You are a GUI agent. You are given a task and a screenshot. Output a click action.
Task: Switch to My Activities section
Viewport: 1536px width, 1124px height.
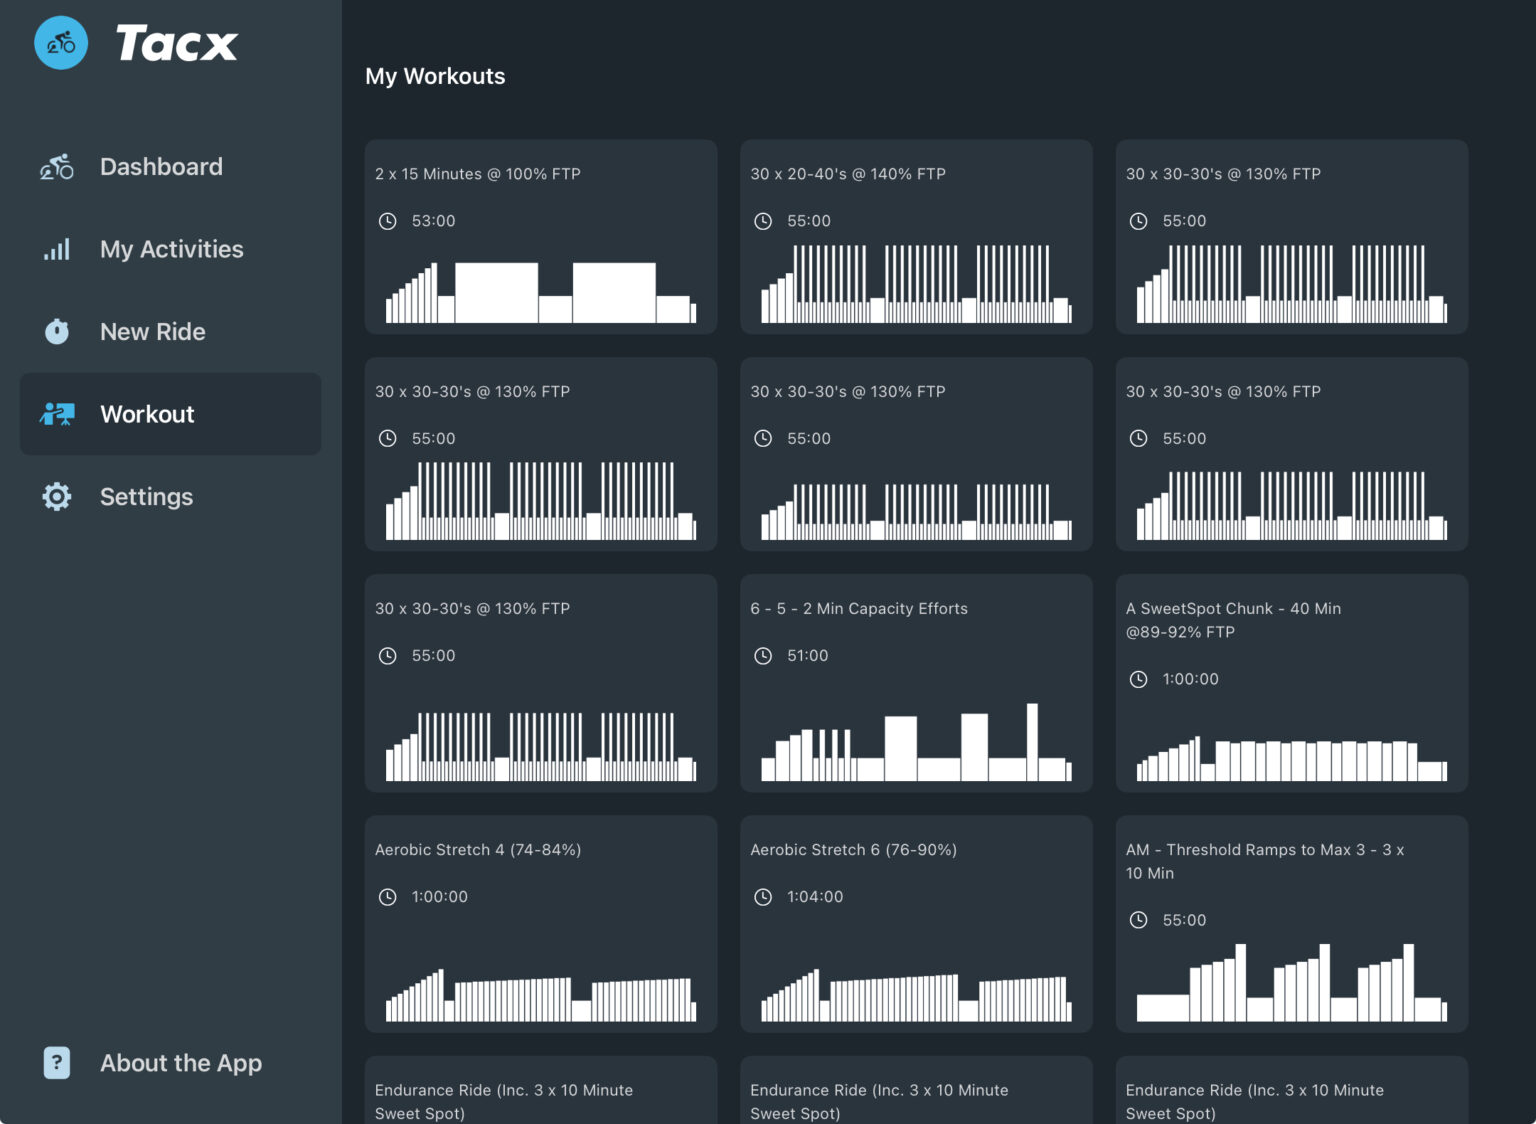171,249
